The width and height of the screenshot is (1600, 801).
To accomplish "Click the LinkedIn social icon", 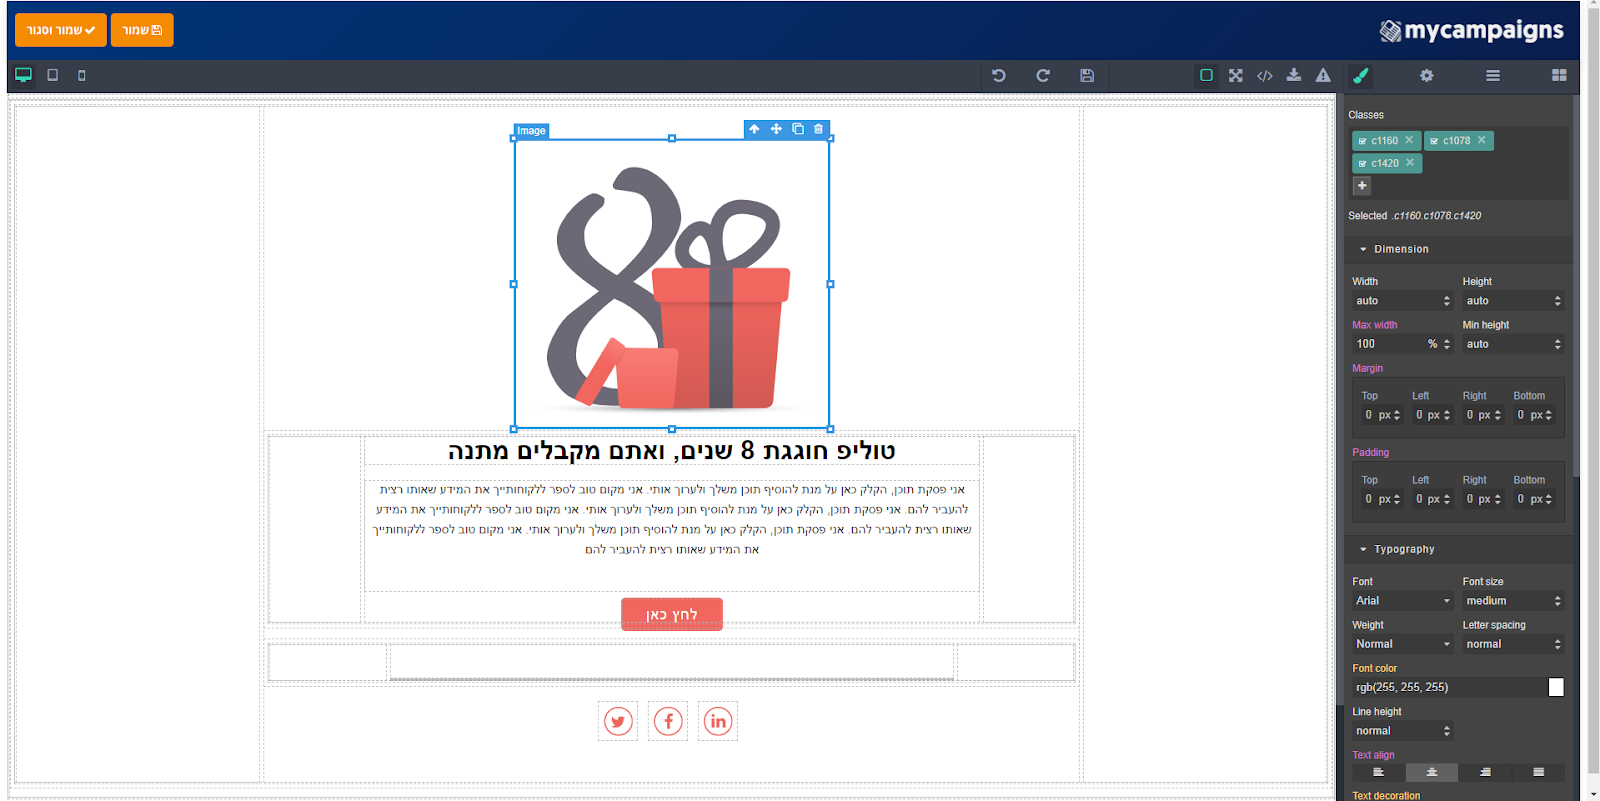I will pos(718,721).
